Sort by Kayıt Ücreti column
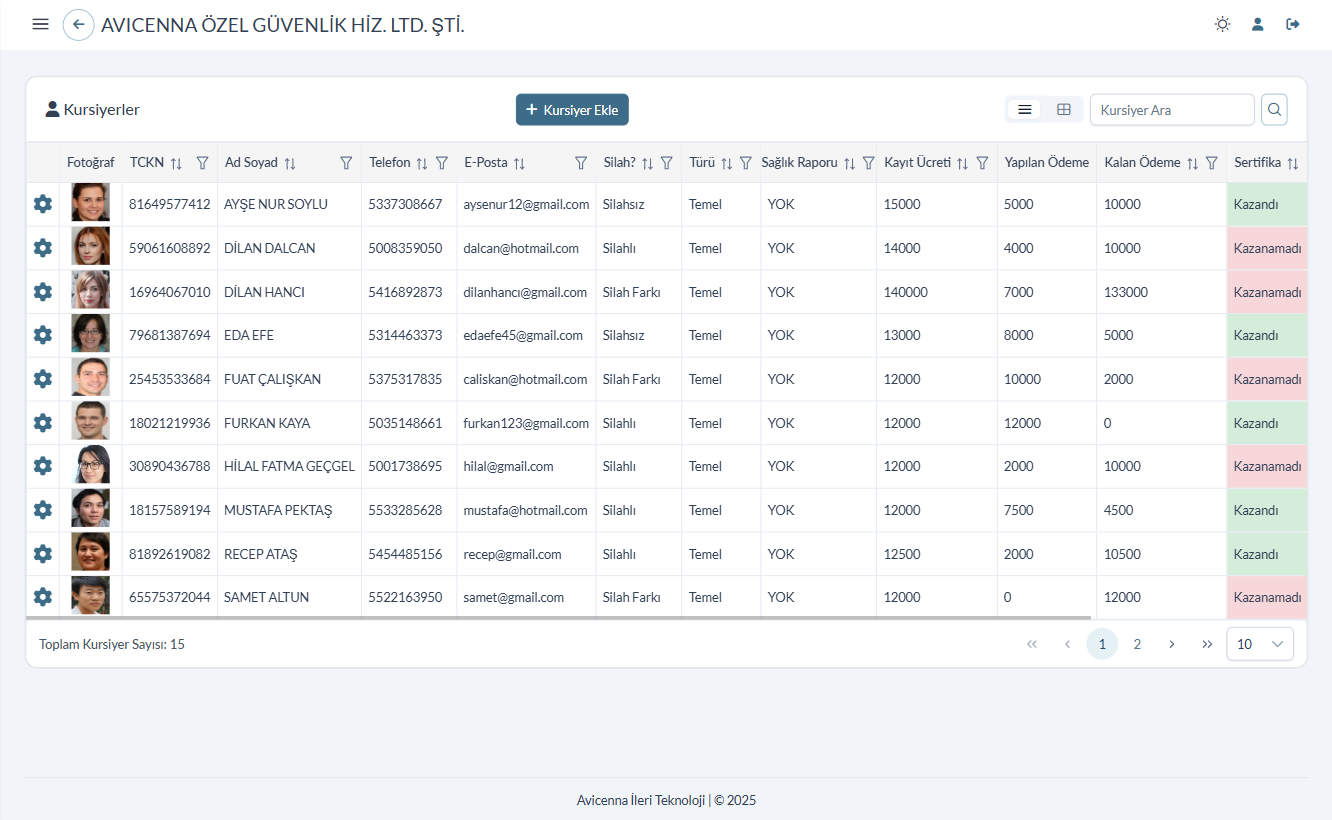 [962, 163]
